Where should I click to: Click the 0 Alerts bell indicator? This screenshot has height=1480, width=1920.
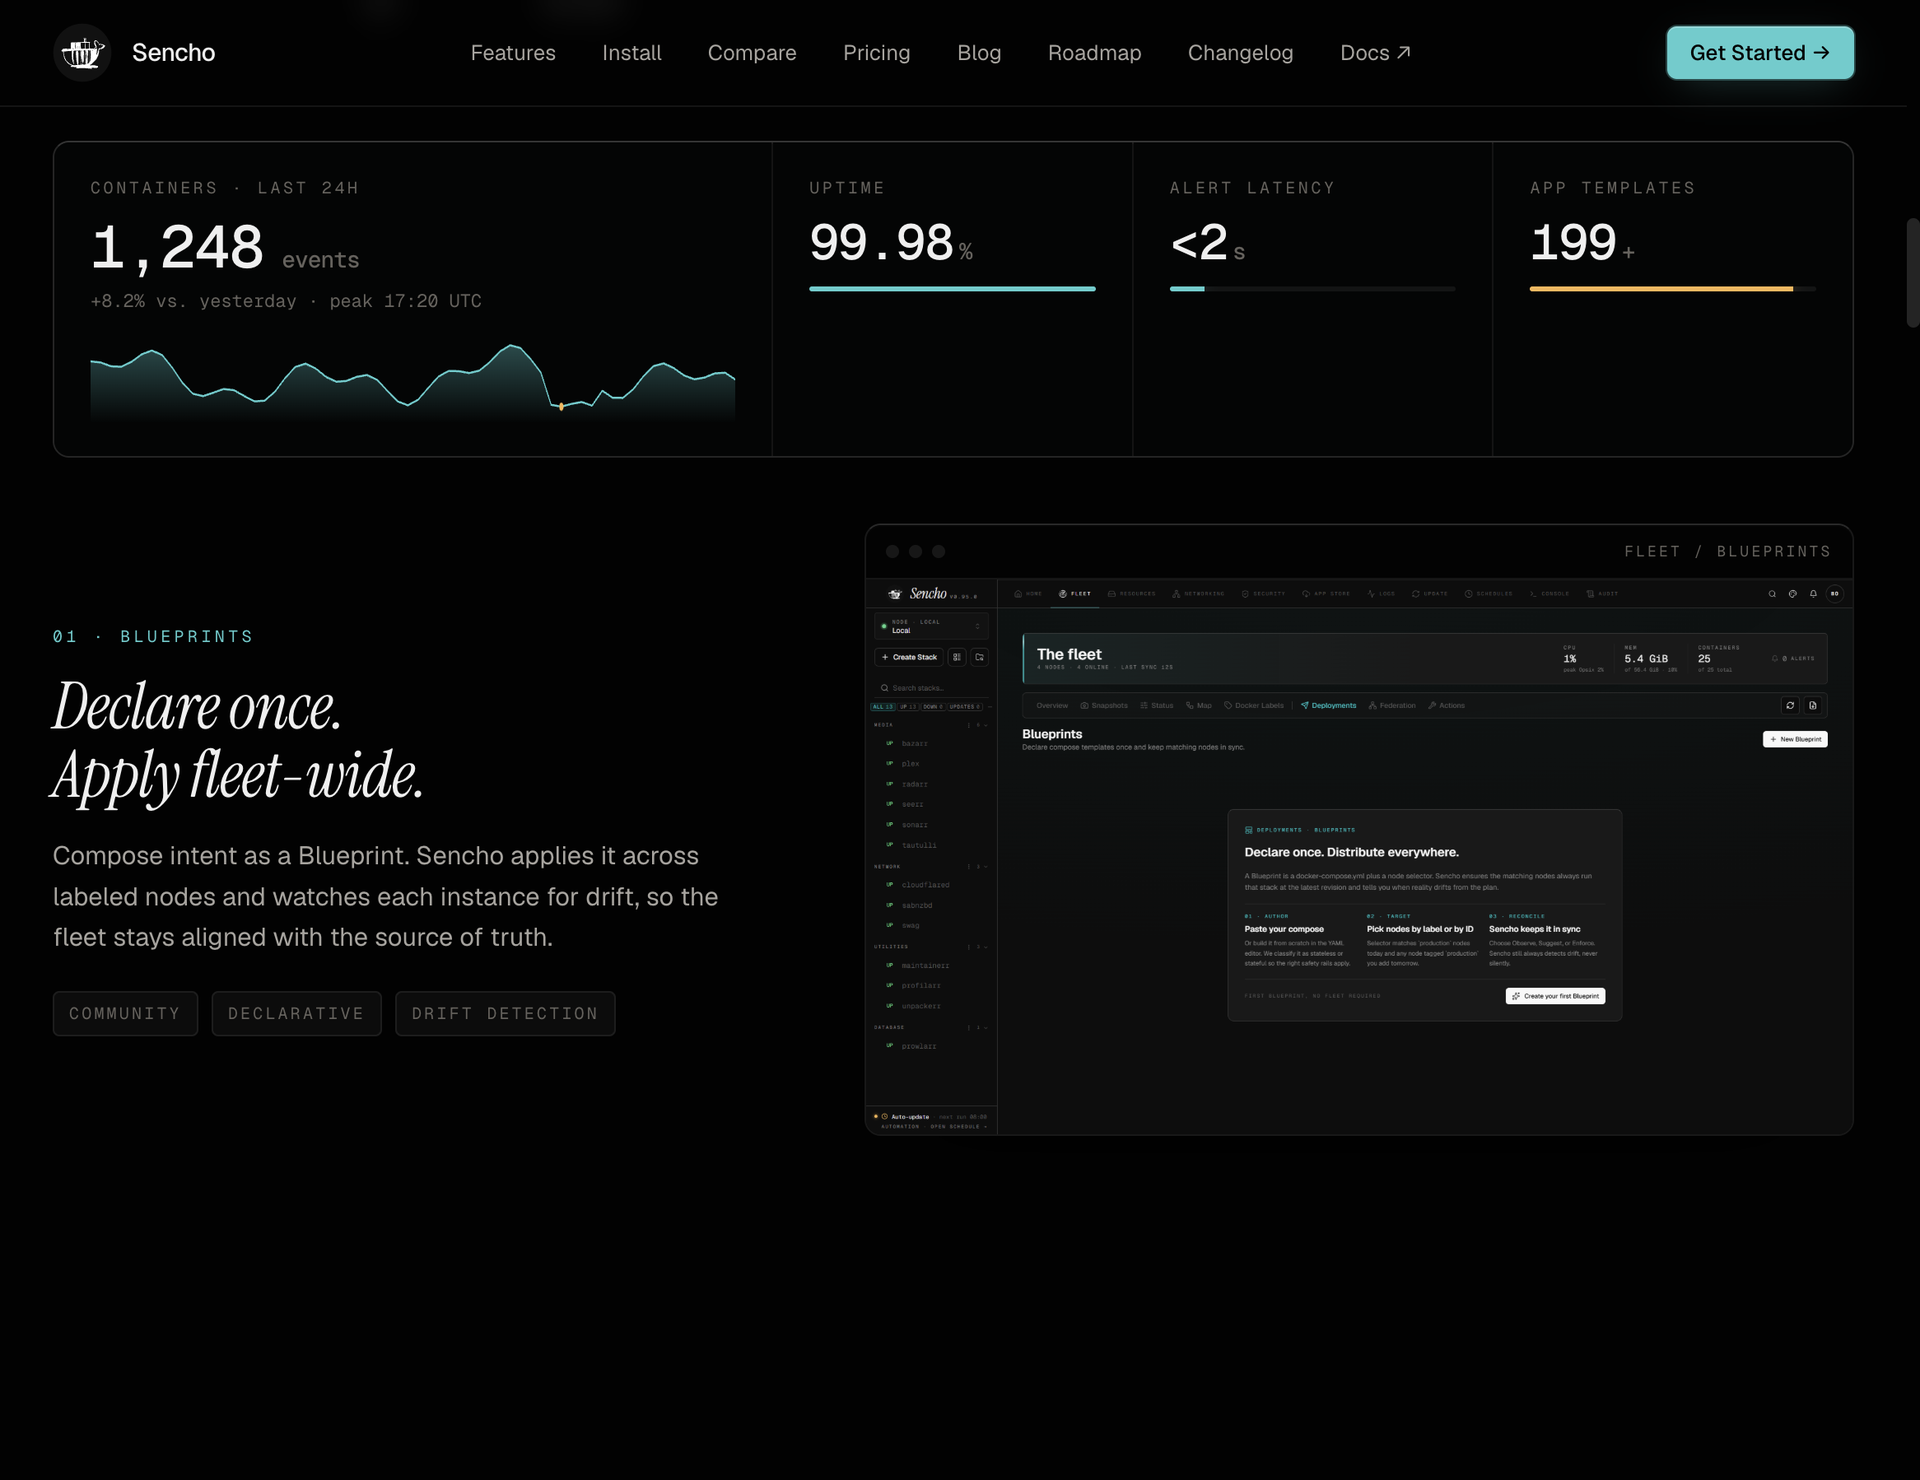[1793, 658]
